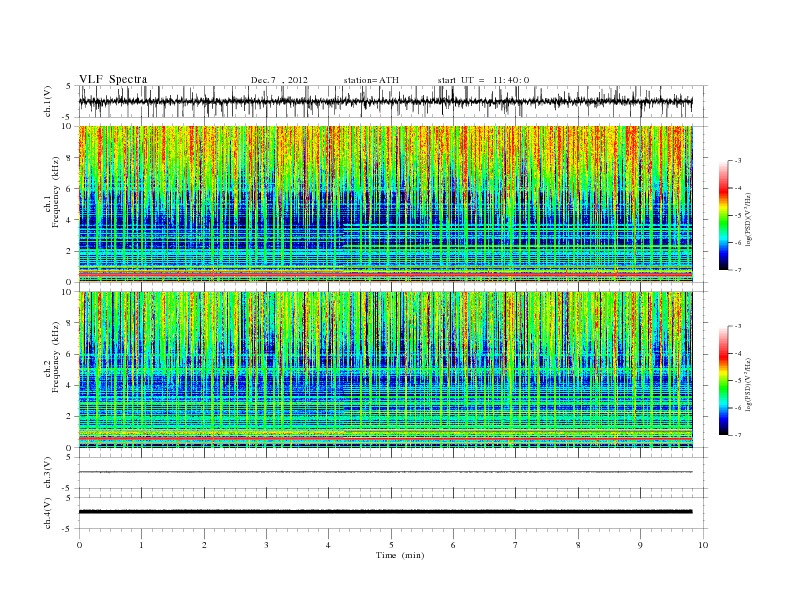This screenshot has height=612, width=792.
Task: Click time axis tick label "1"
Action: (141, 545)
